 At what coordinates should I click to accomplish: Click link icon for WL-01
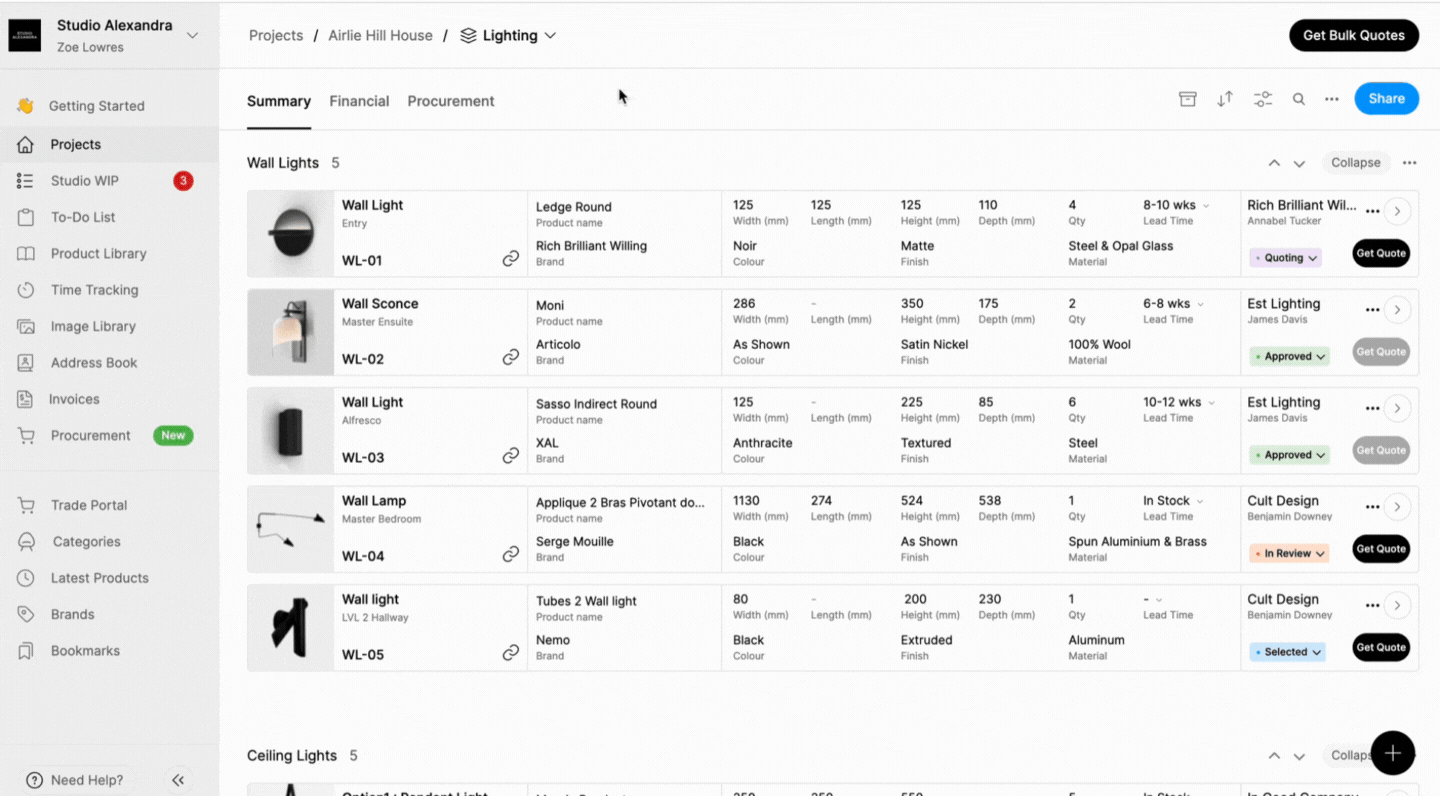tap(511, 259)
